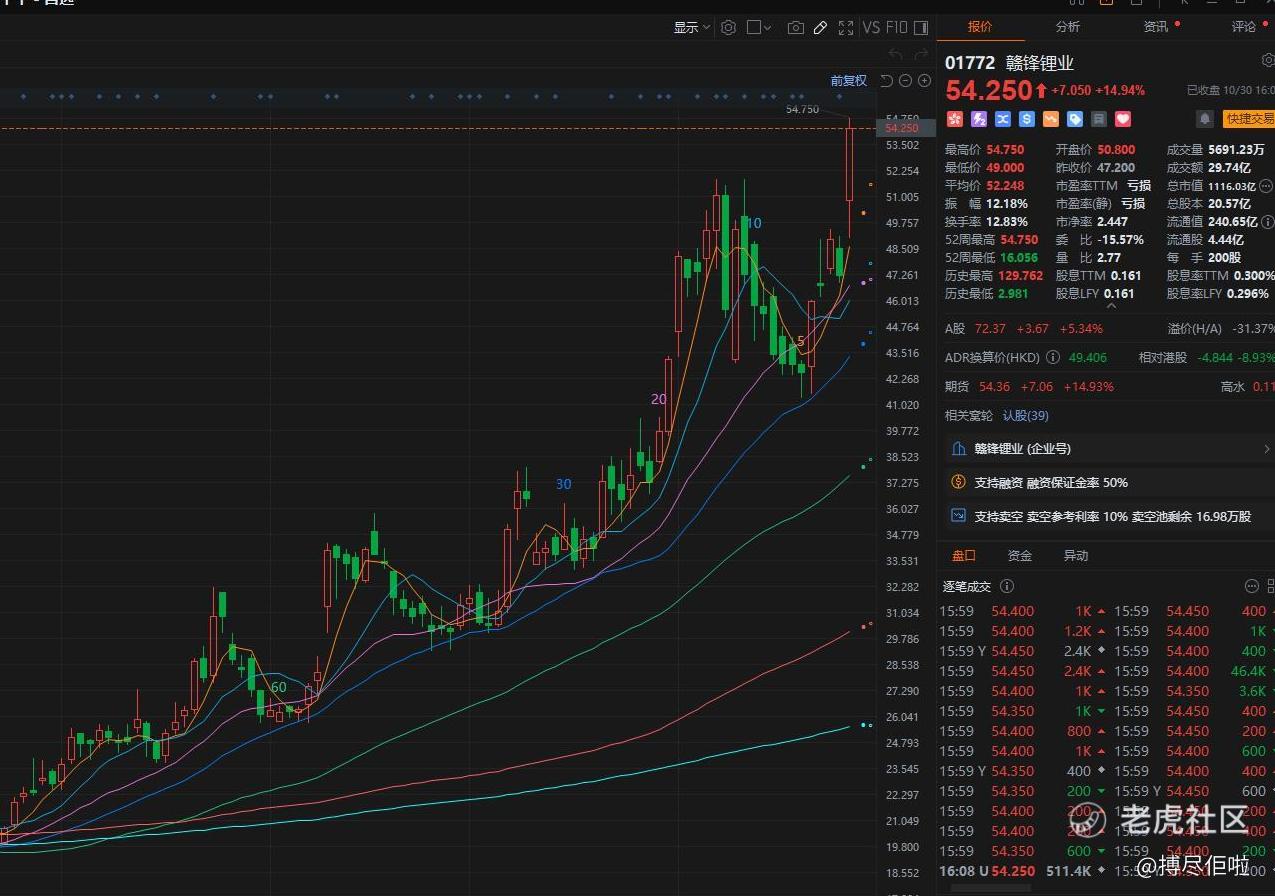Click info icon next to ADR换算价
The height and width of the screenshot is (896, 1275).
pos(1052,357)
